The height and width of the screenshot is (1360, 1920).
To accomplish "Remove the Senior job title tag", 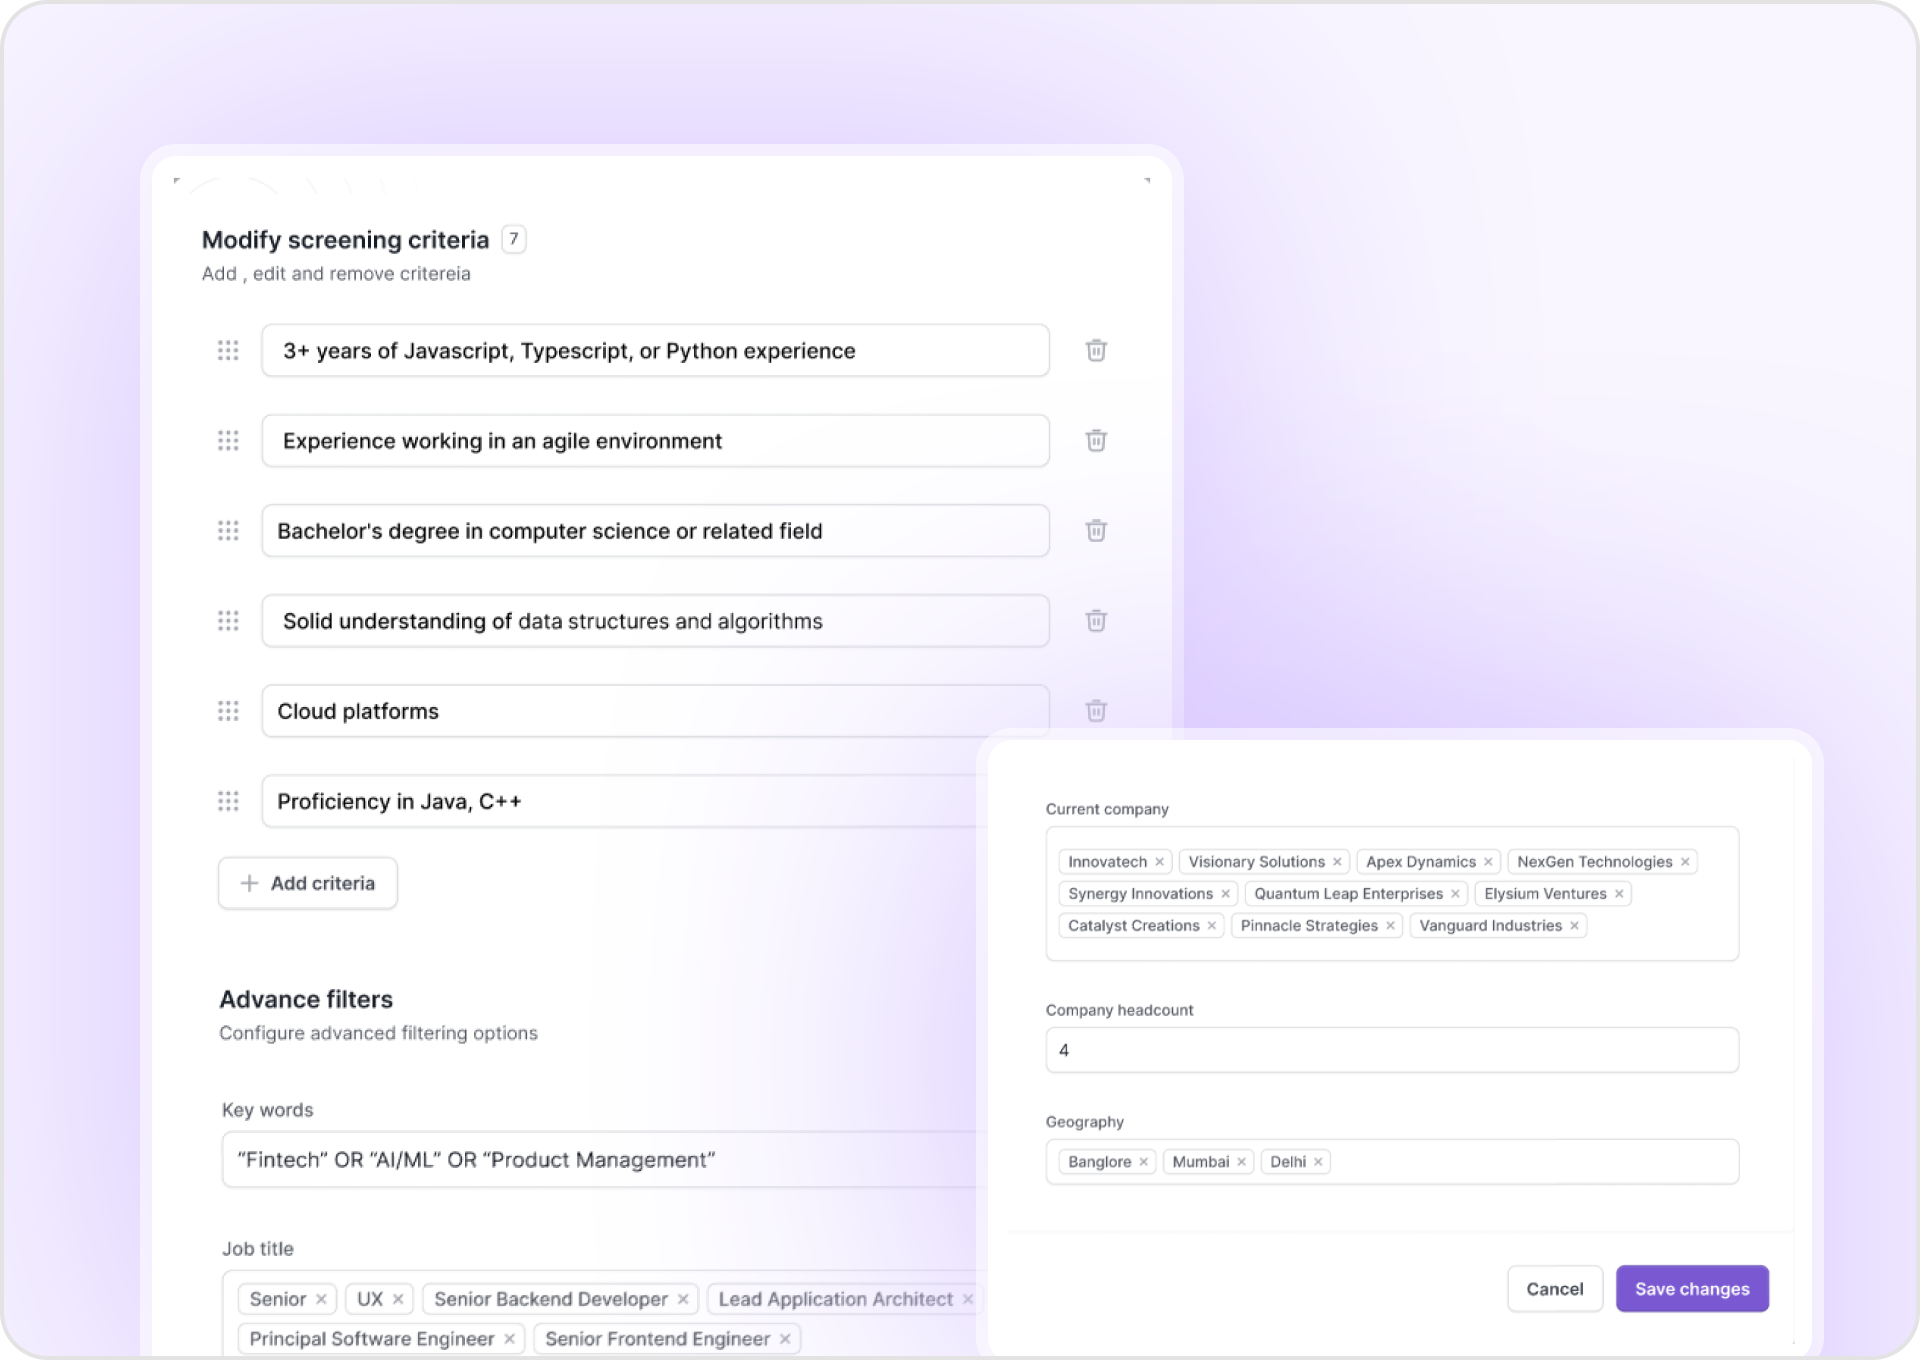I will (x=321, y=1299).
